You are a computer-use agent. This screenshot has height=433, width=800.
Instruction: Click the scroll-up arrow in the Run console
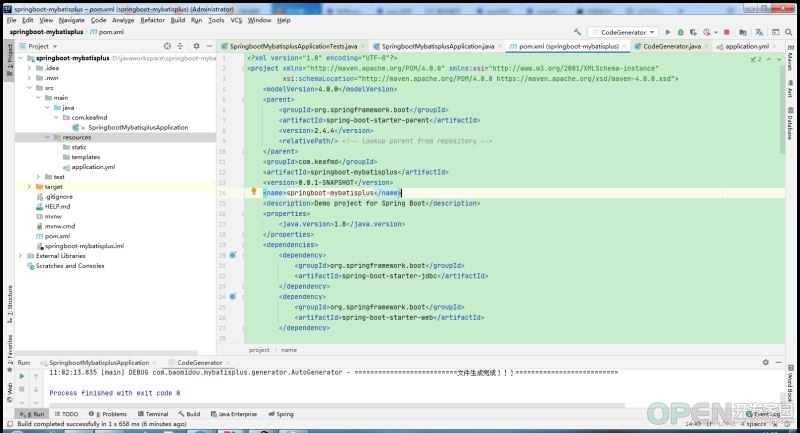point(36,376)
